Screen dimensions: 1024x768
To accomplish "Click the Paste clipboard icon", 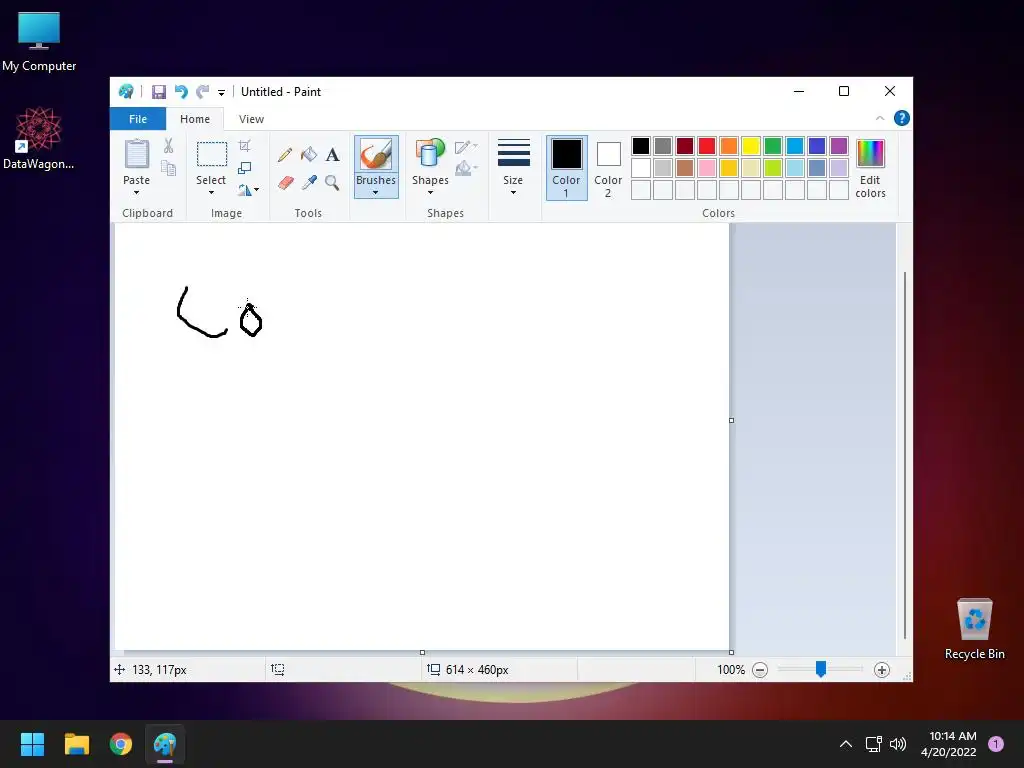I will click(x=136, y=155).
